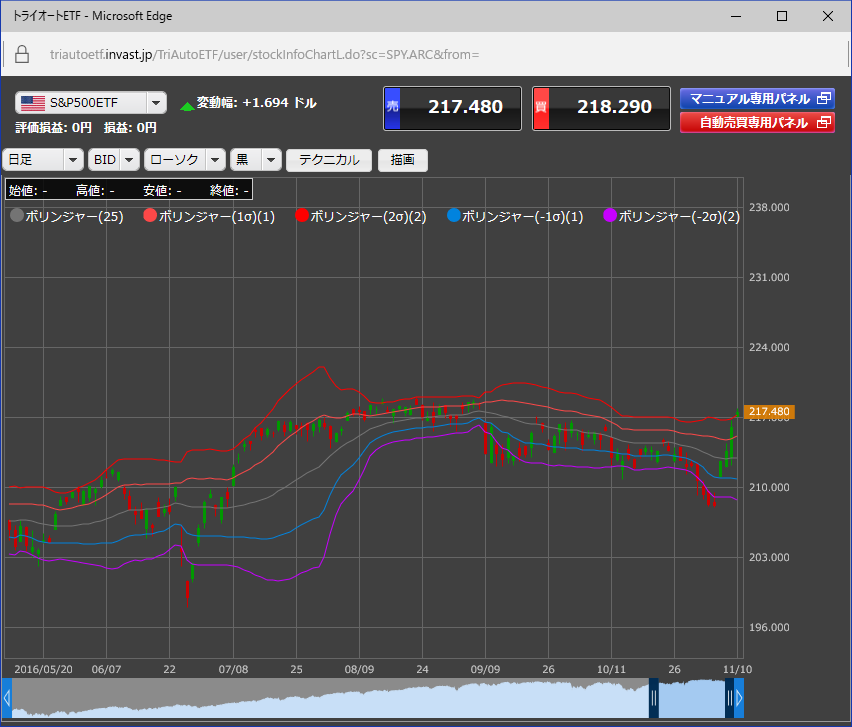Click popup icon on マニュアル専用パネル
The width and height of the screenshot is (852, 727).
click(x=823, y=98)
